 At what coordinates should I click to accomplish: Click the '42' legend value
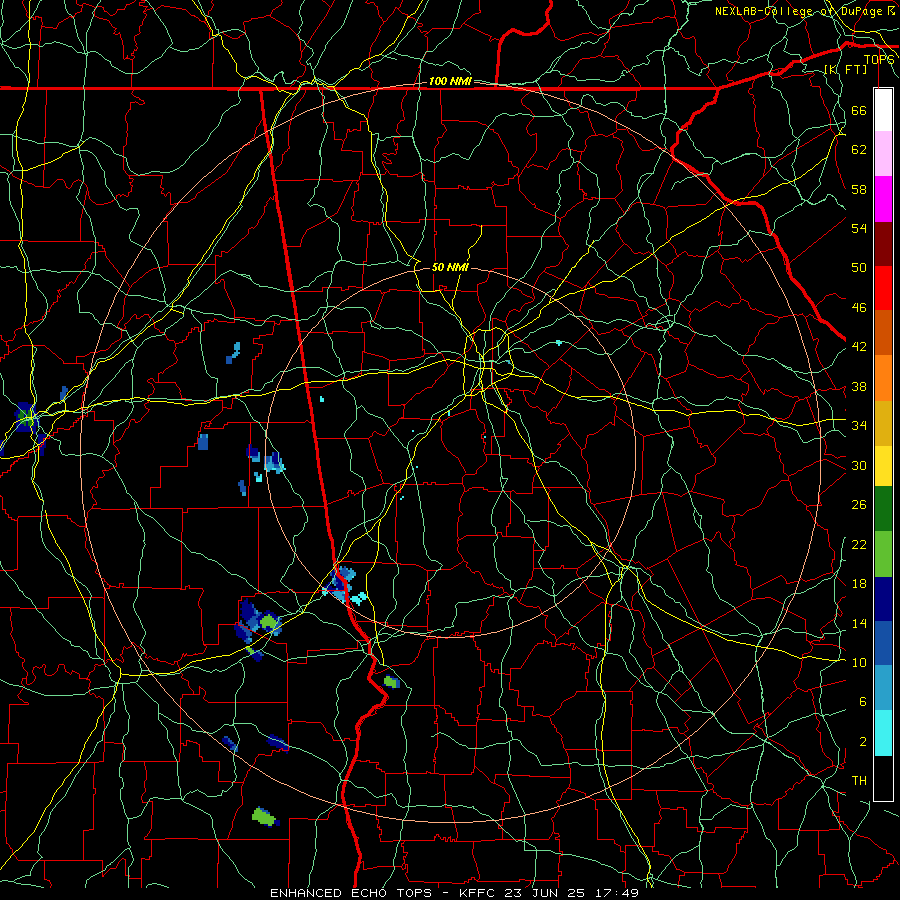[x=859, y=347]
